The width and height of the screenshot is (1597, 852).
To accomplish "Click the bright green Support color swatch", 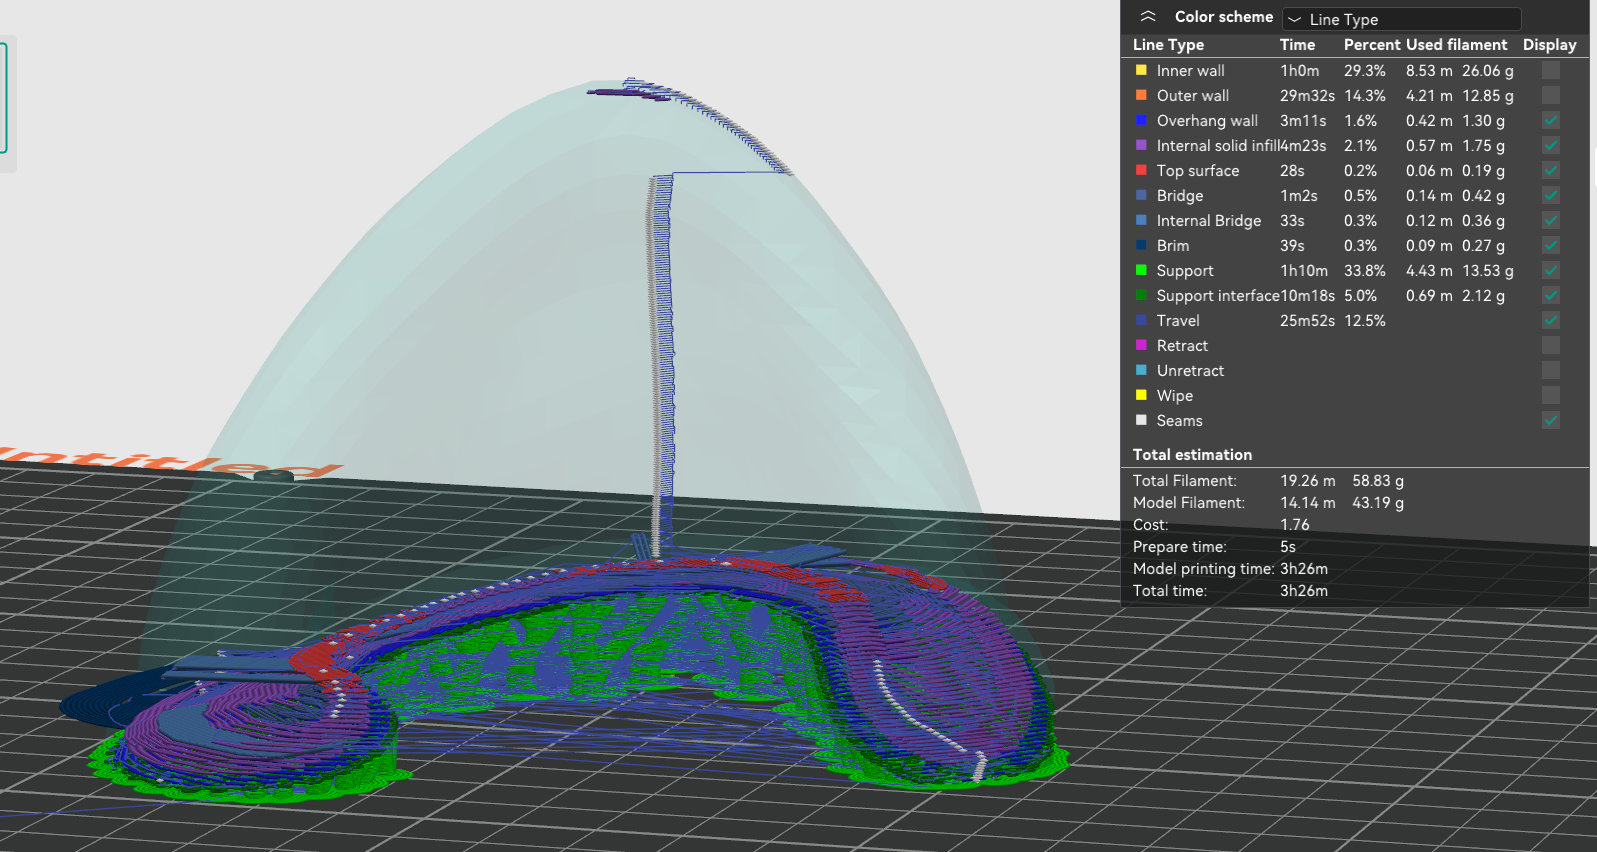I will click(1141, 270).
